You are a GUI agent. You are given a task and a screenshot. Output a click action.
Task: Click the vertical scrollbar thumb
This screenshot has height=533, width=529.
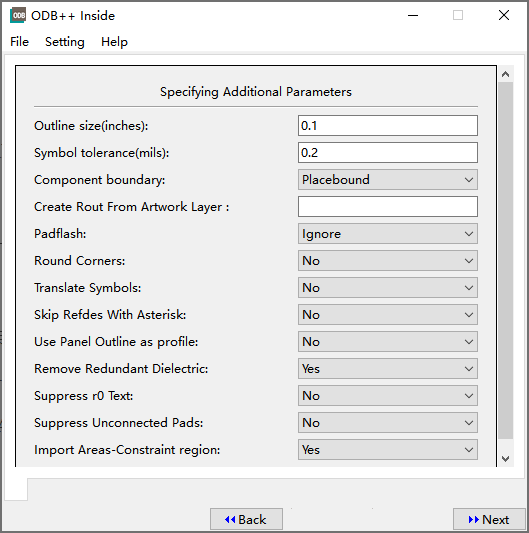point(506,260)
